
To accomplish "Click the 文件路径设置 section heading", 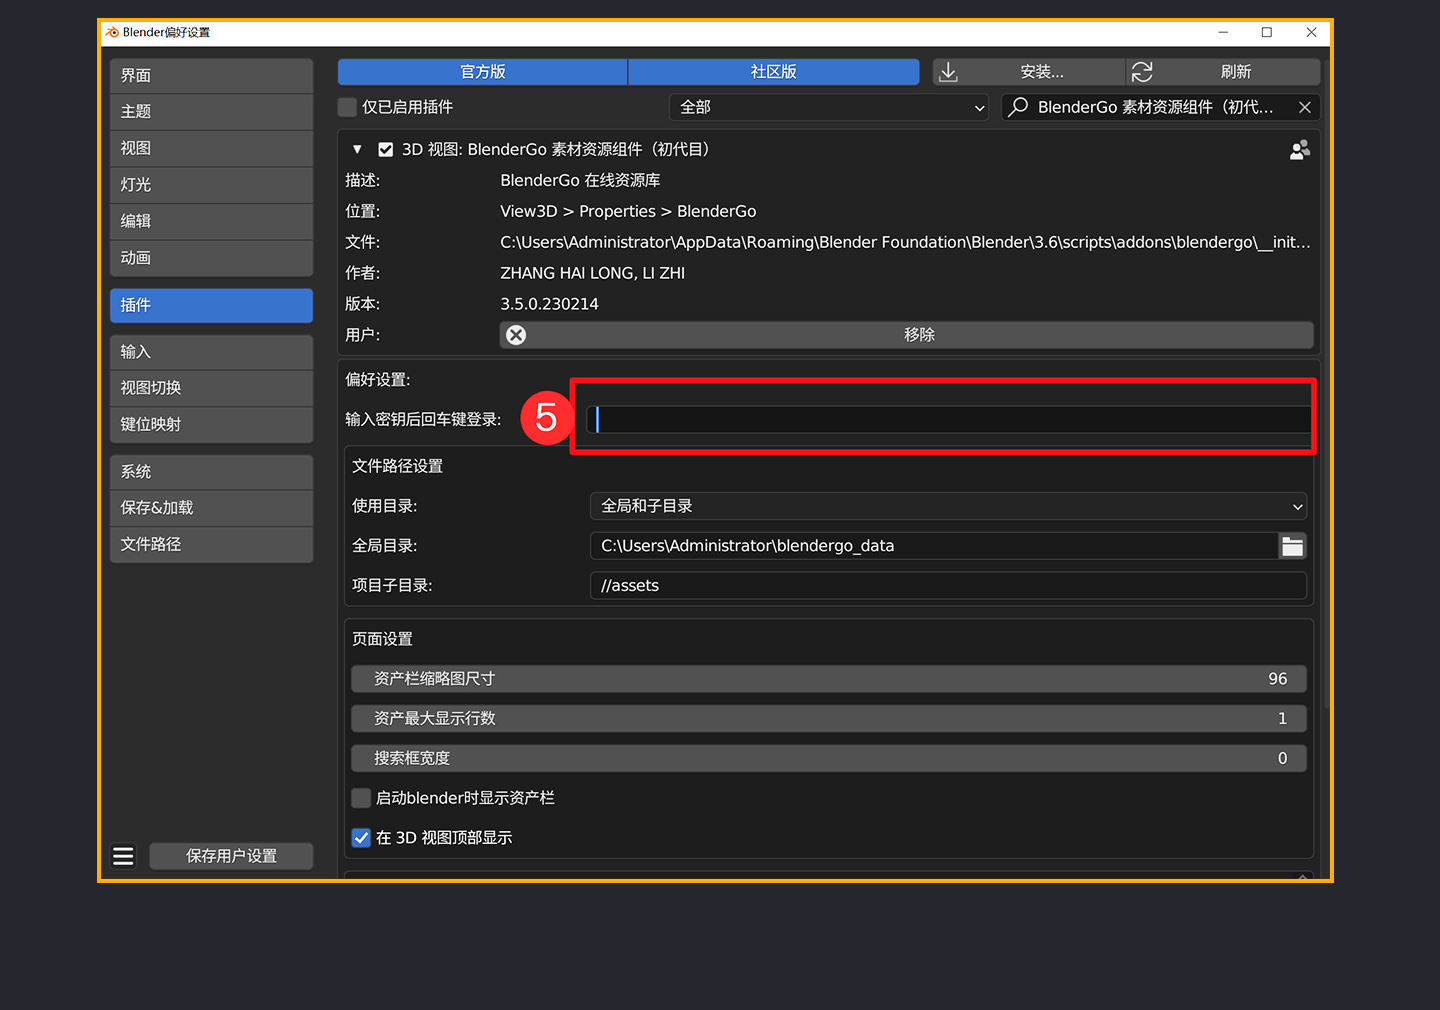I will point(397,466).
